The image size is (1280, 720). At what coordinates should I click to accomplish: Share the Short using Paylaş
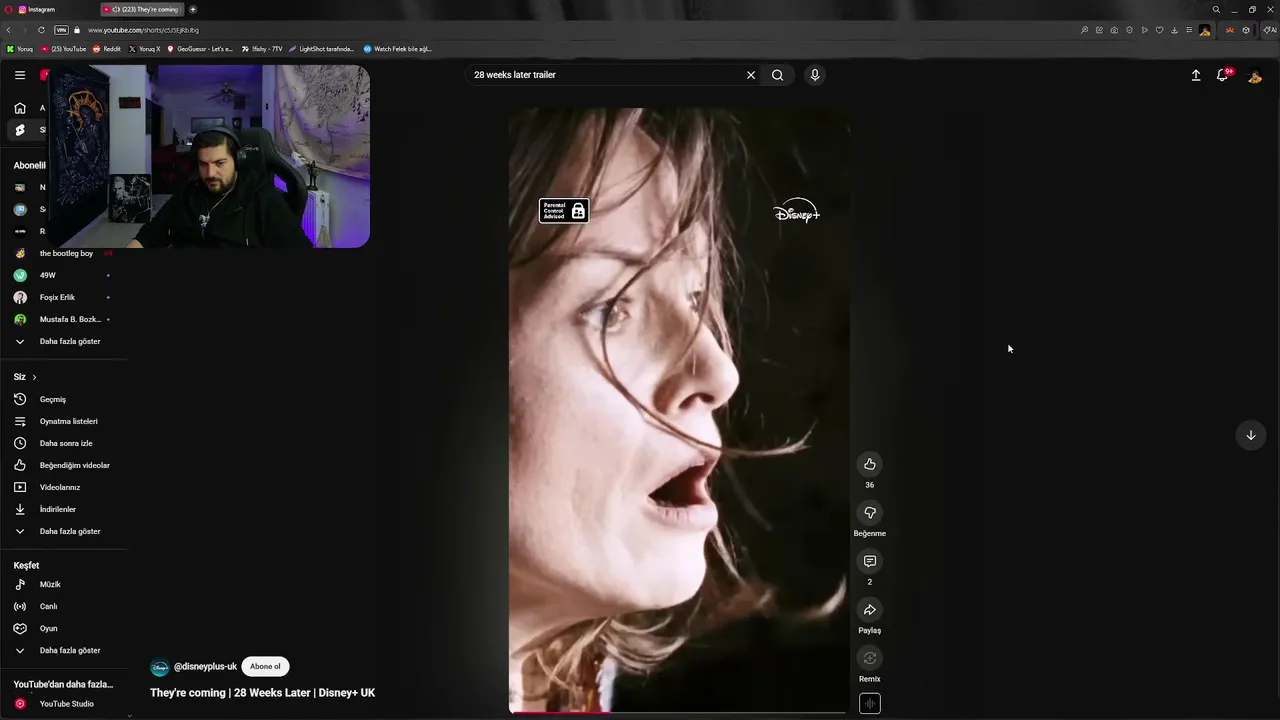tap(870, 610)
